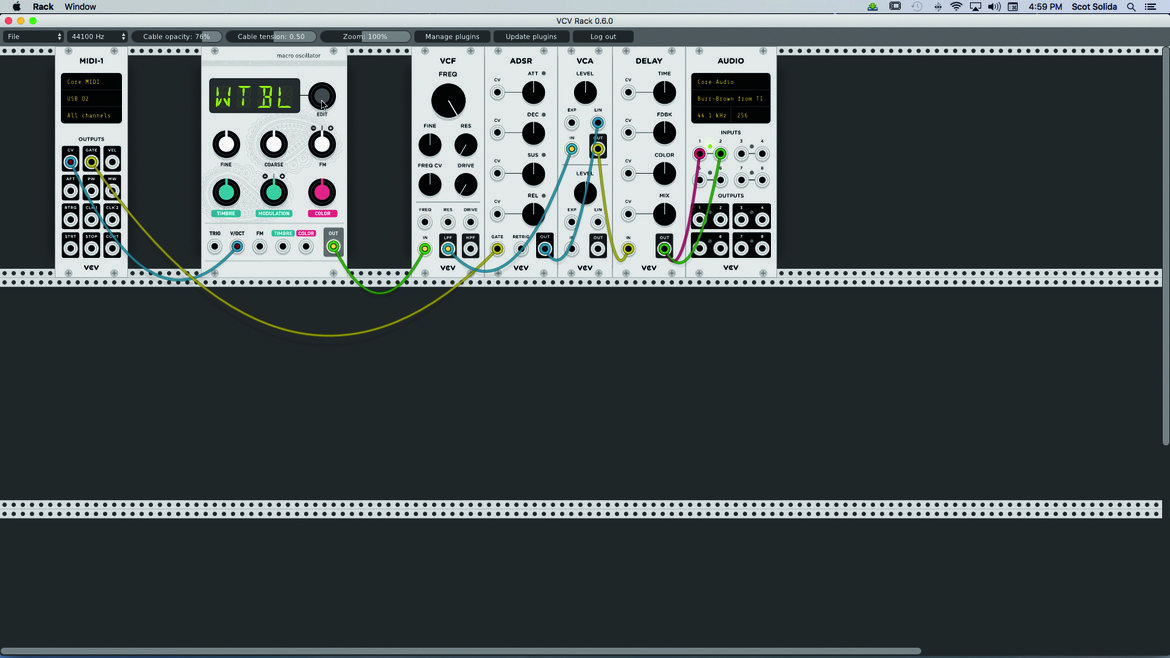The width and height of the screenshot is (1170, 658).
Task: Click the VCF FREQ CV input jack
Action: 425,222
